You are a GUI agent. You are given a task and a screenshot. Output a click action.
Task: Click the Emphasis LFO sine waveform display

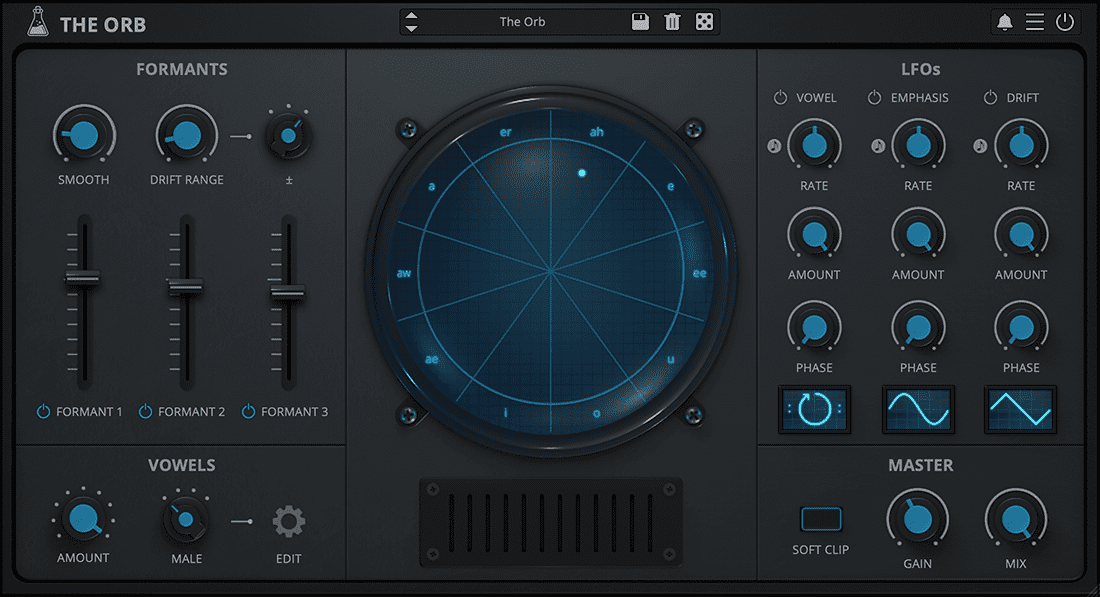coord(918,409)
